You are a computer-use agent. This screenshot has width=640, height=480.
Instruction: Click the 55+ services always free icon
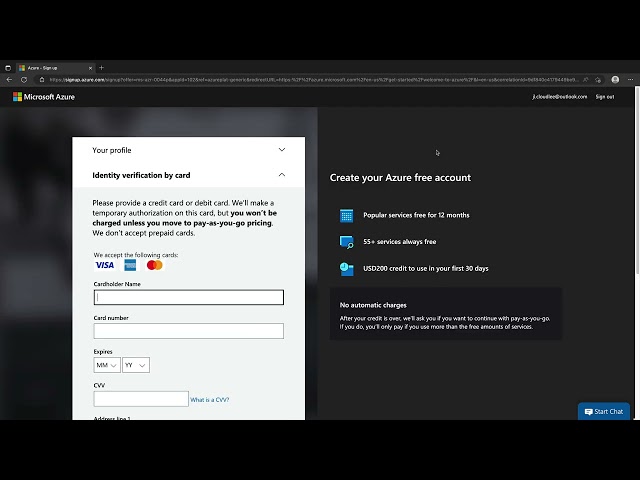click(347, 242)
